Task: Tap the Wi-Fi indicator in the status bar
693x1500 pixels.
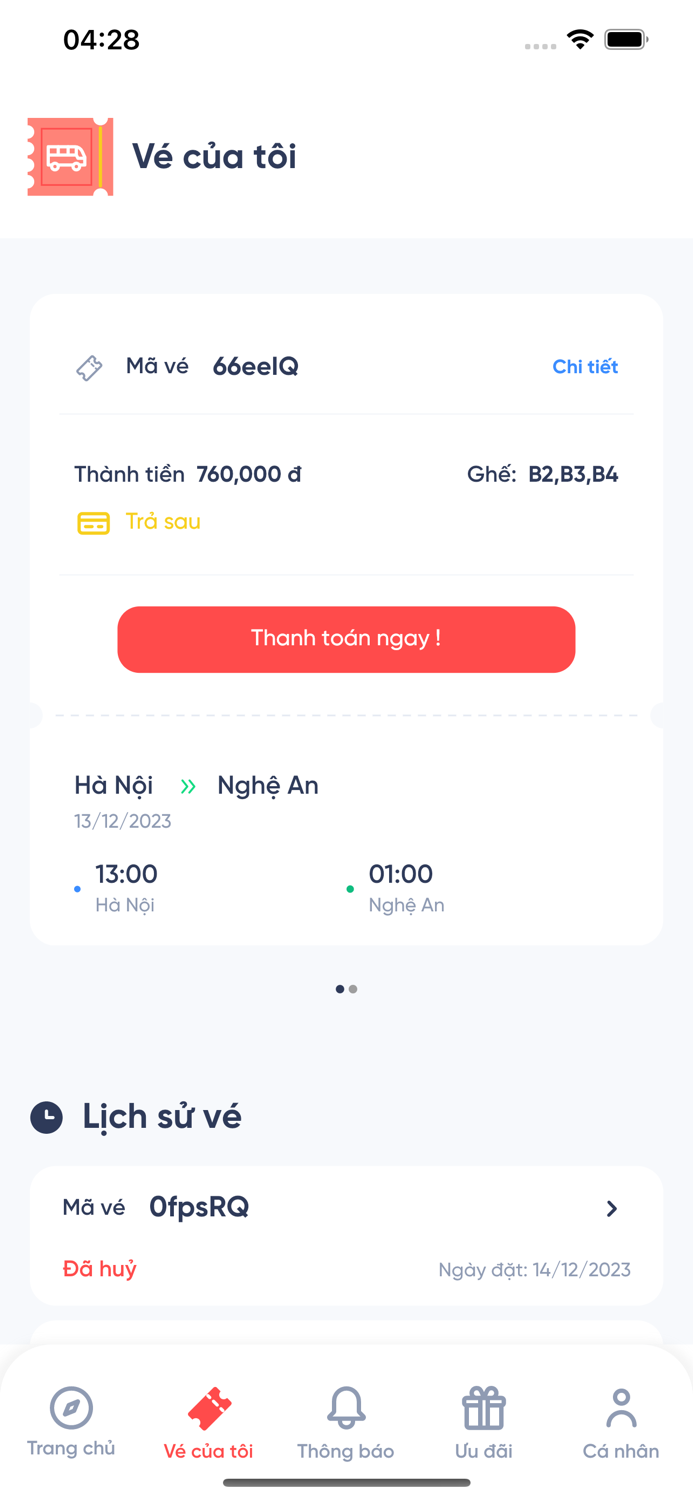Action: click(x=581, y=39)
